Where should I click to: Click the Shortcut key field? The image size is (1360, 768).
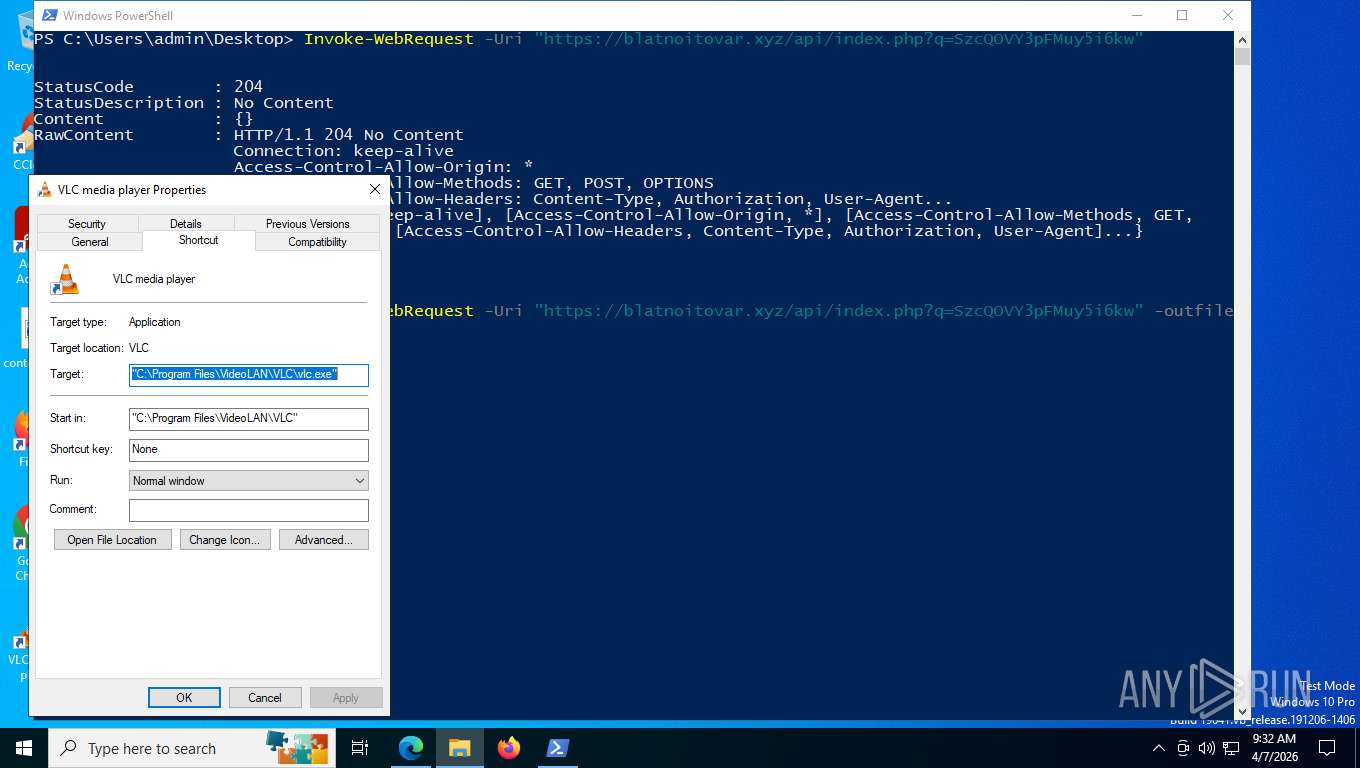coord(249,449)
